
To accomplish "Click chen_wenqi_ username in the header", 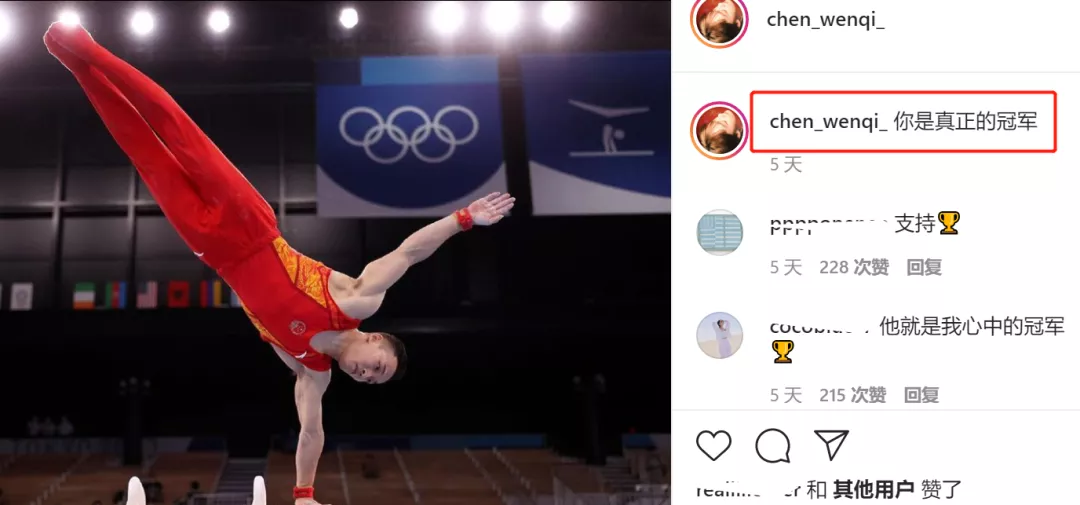I will pyautogui.click(x=826, y=19).
